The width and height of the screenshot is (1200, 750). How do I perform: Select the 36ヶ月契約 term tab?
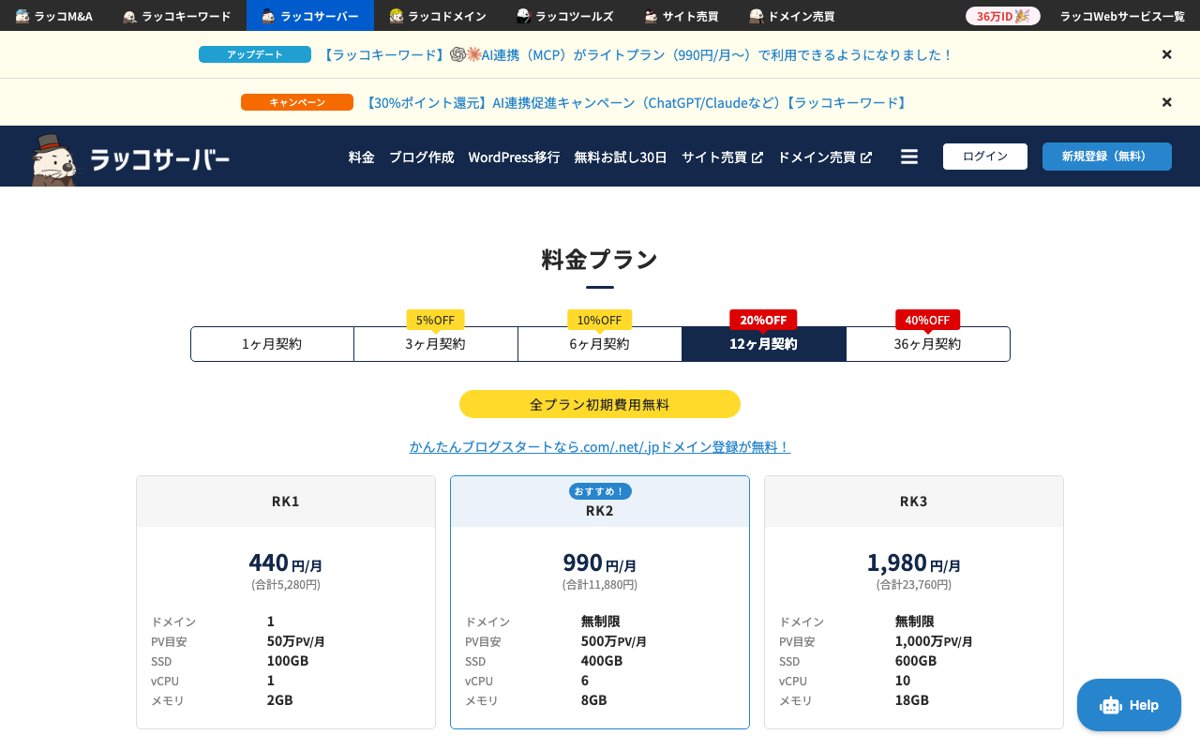coord(927,344)
